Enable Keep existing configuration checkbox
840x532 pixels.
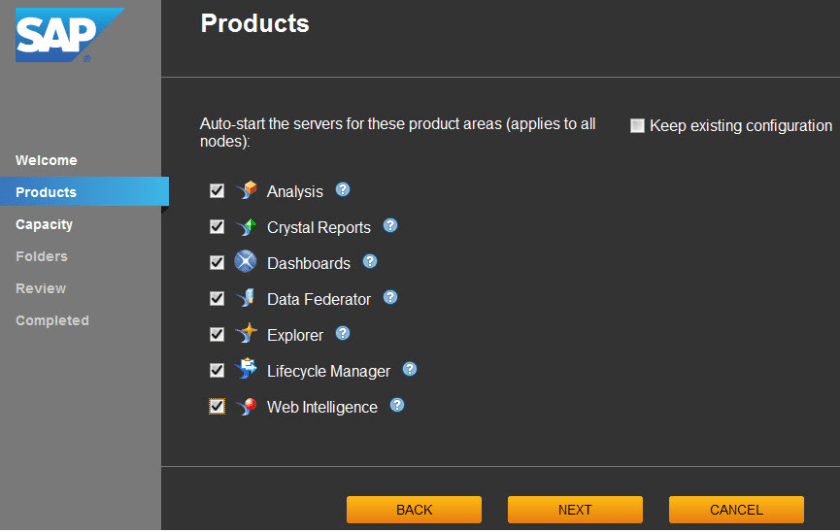click(x=637, y=126)
